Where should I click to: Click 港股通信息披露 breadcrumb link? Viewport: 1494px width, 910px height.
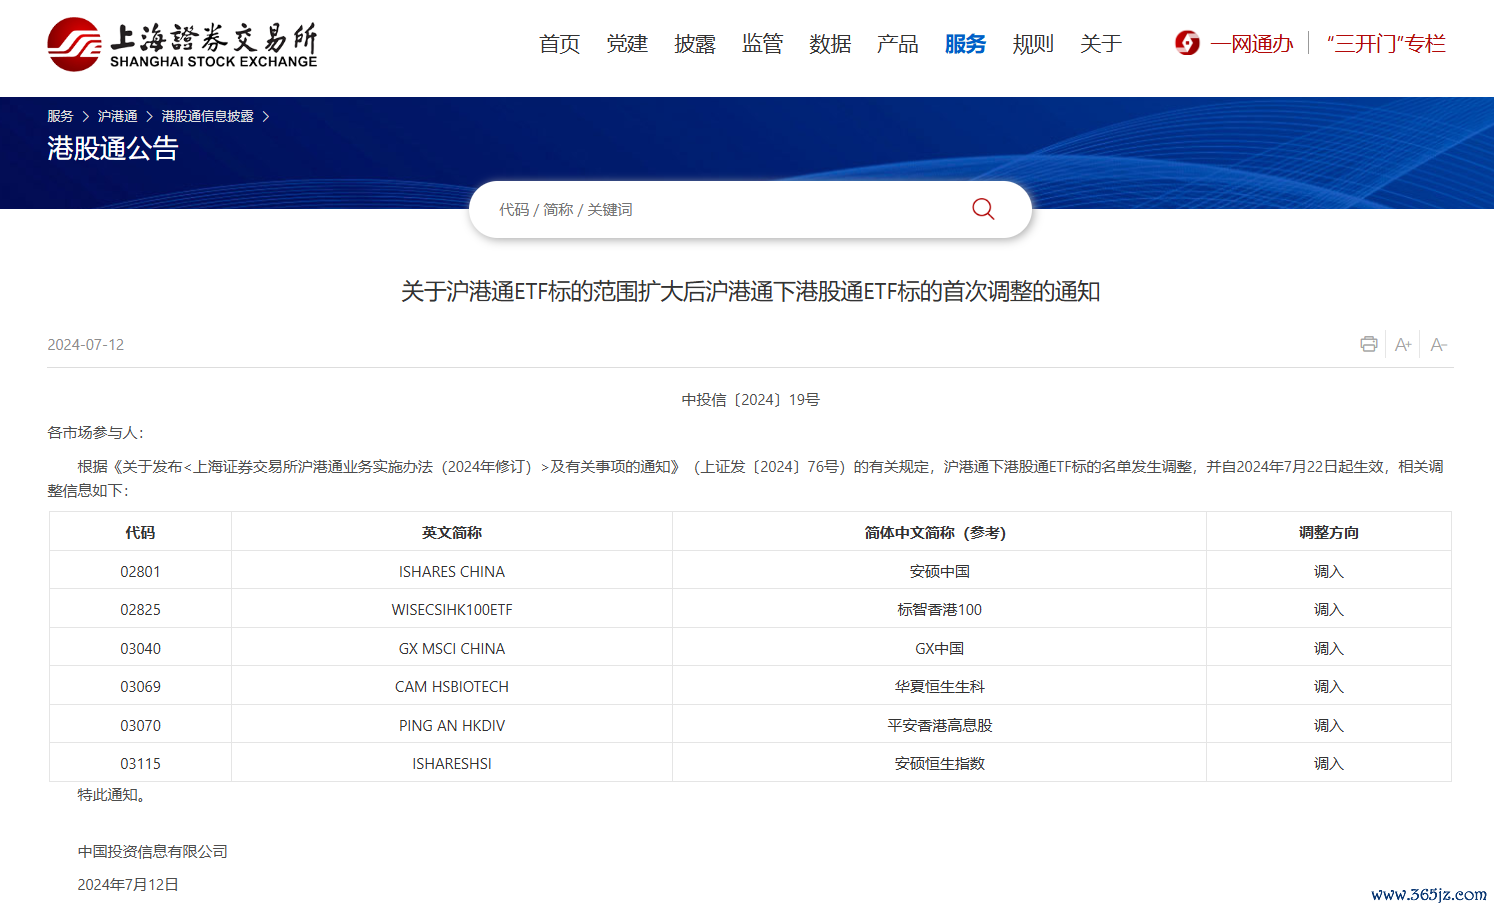(x=207, y=116)
